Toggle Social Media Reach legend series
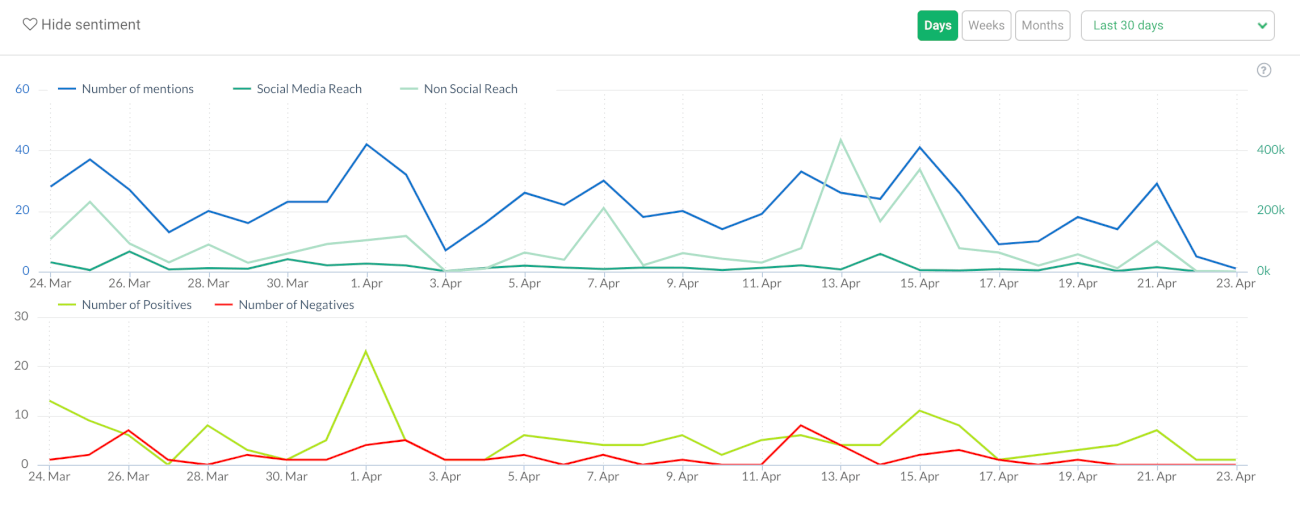Screen dimensions: 1300x517 point(309,89)
